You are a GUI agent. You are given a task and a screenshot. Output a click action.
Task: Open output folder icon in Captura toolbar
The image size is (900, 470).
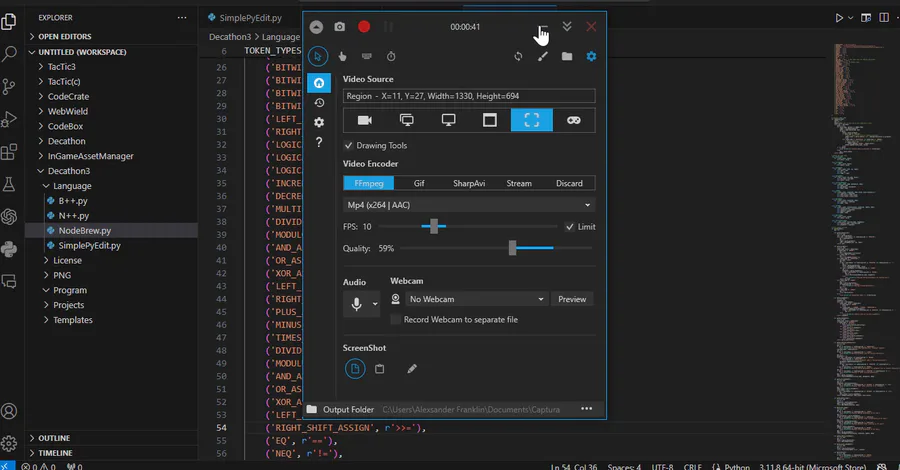coord(567,56)
